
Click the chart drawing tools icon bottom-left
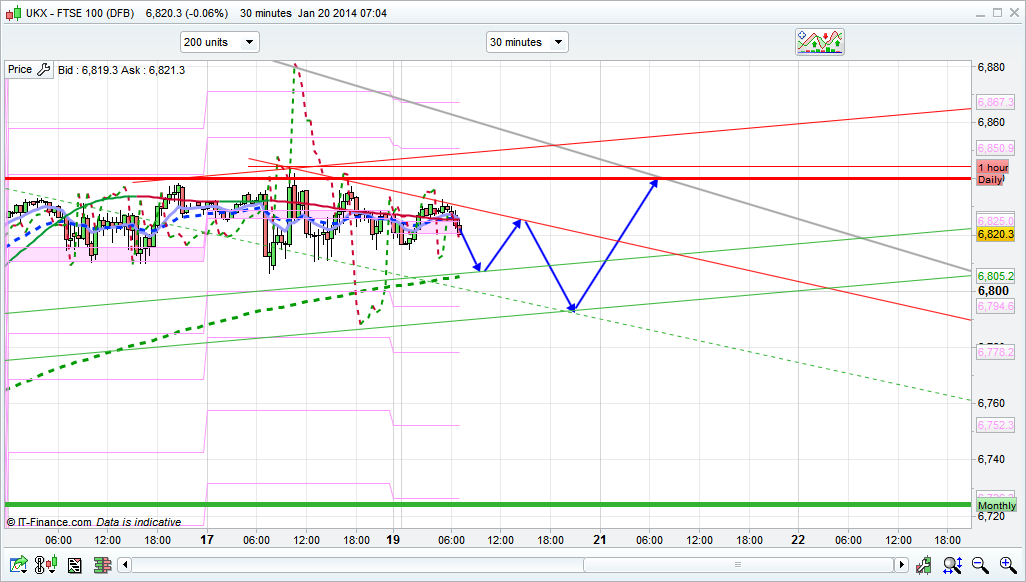17,565
